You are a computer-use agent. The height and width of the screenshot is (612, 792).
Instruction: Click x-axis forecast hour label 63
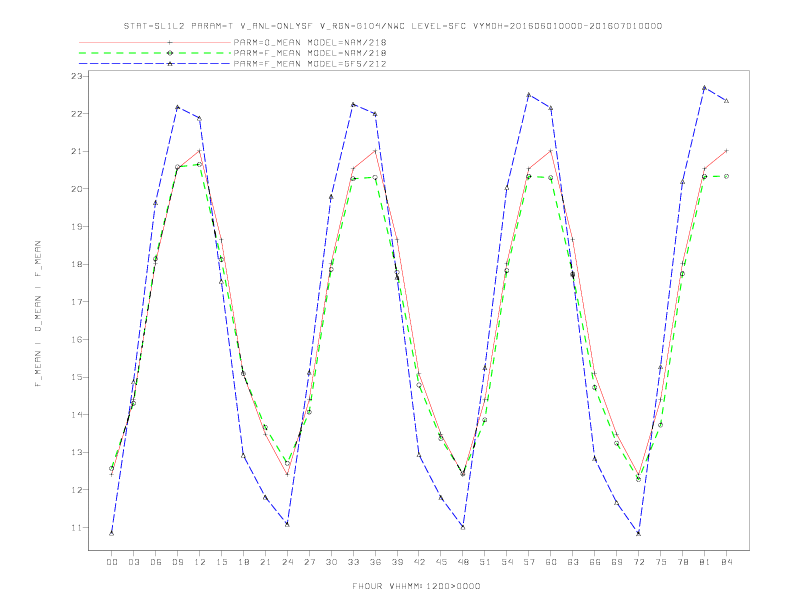pos(573,562)
